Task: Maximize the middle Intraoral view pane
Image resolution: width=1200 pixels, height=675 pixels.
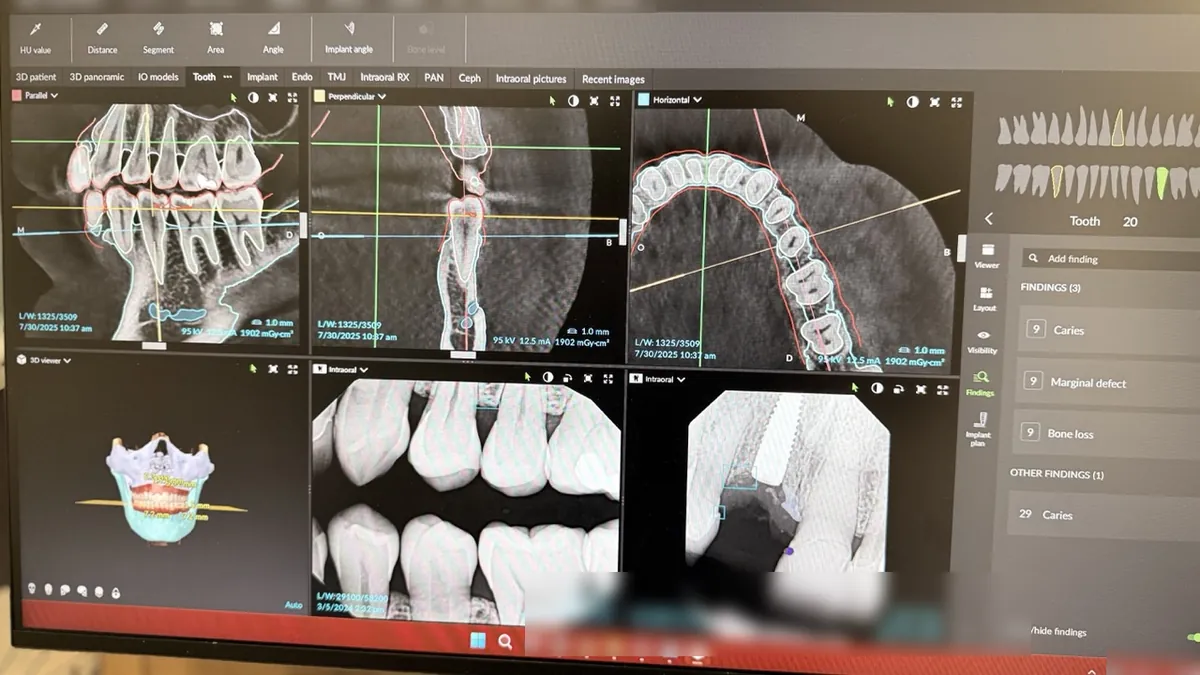Action: click(610, 378)
